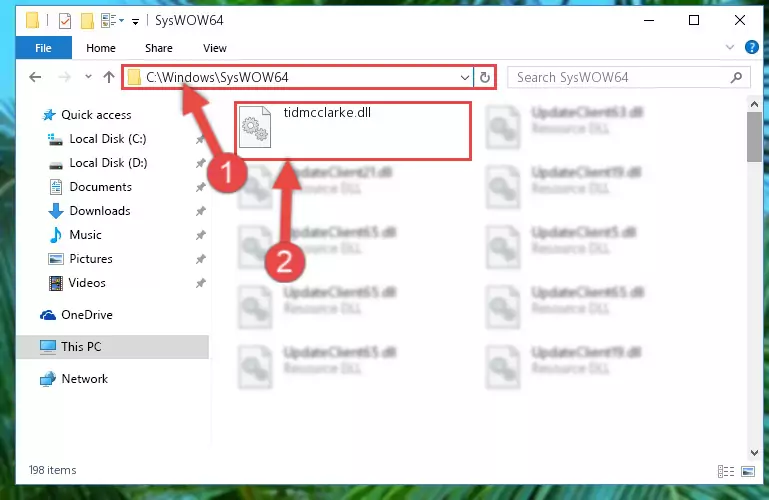
Task: Open Documents in the sidebar
Action: [101, 187]
